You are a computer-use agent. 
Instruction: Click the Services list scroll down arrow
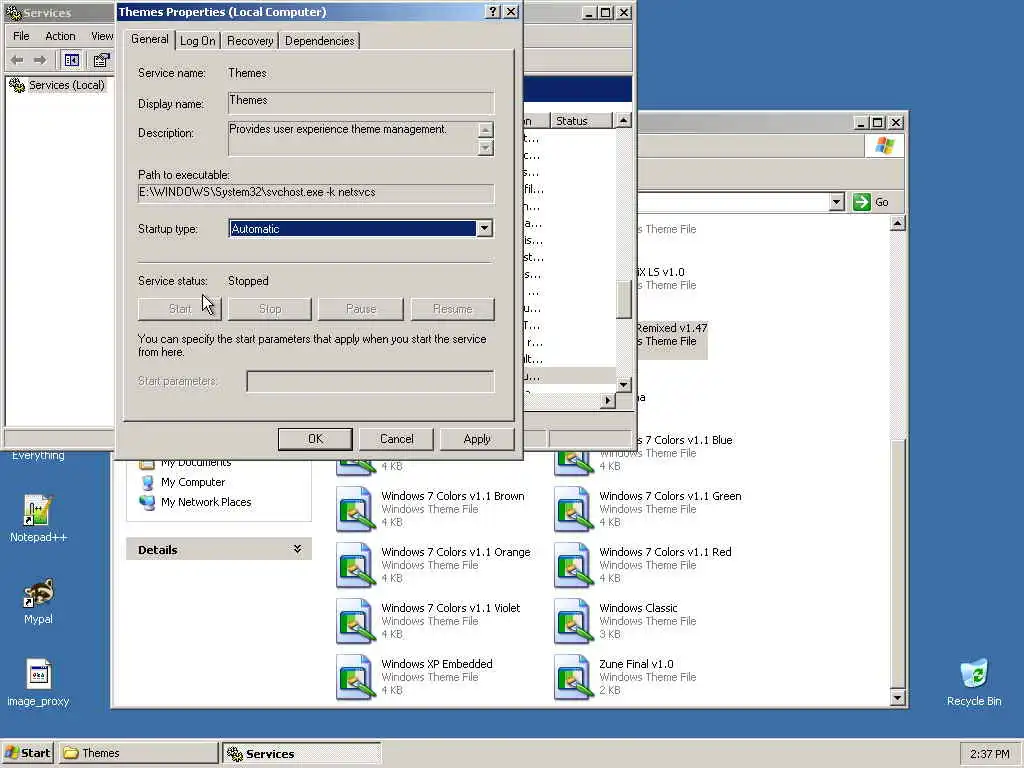click(x=624, y=385)
